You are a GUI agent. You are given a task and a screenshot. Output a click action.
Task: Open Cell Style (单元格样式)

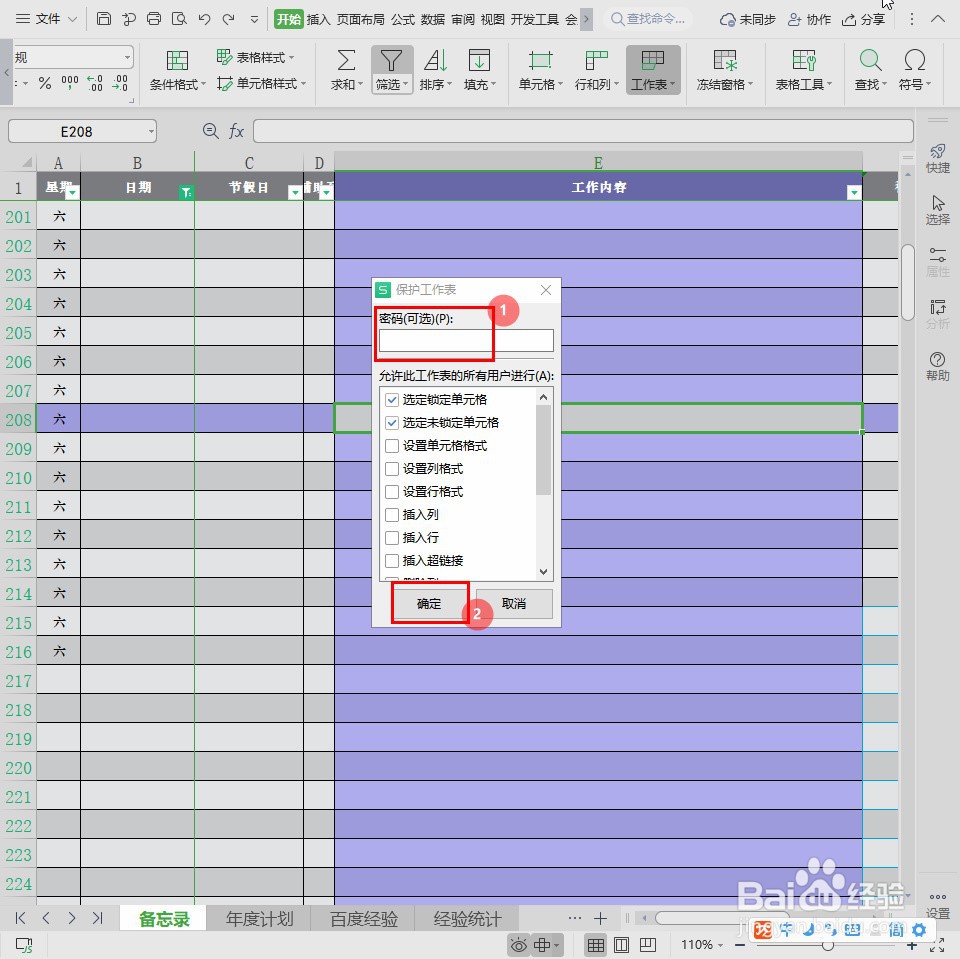tap(261, 83)
